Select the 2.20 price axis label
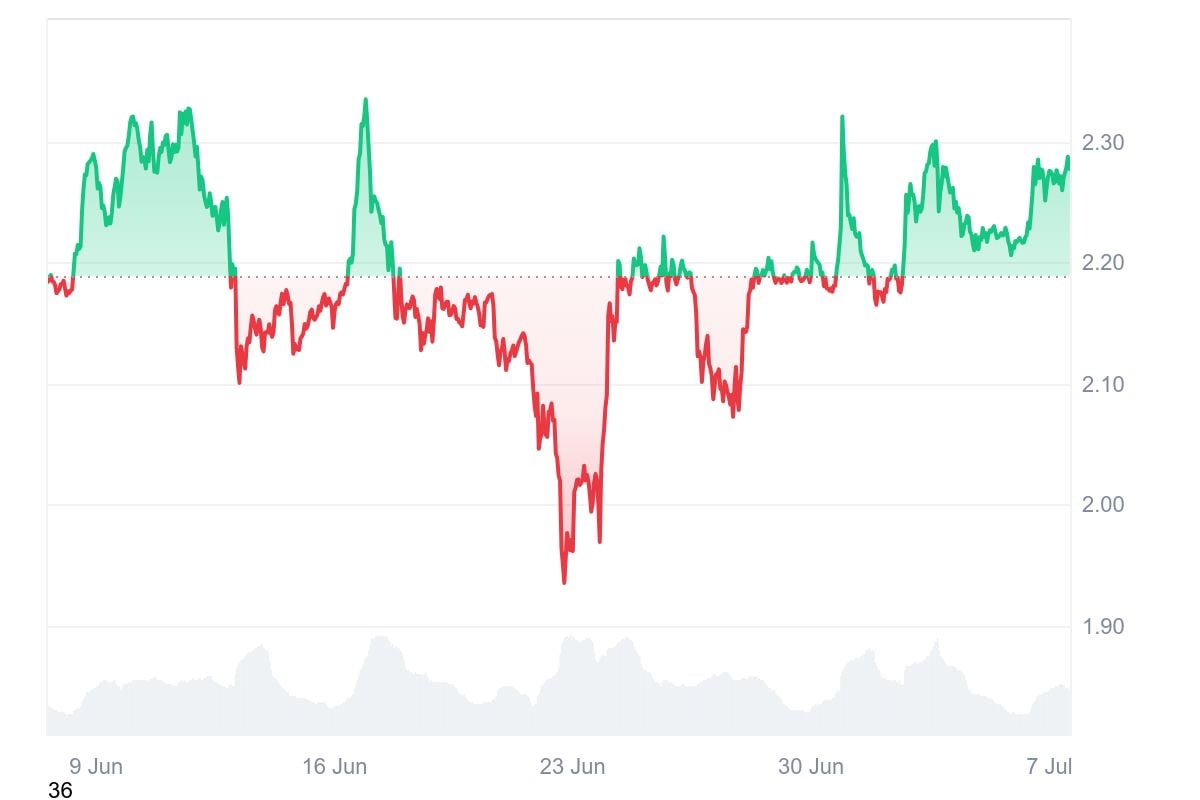The image size is (1200, 800). pos(1103,263)
